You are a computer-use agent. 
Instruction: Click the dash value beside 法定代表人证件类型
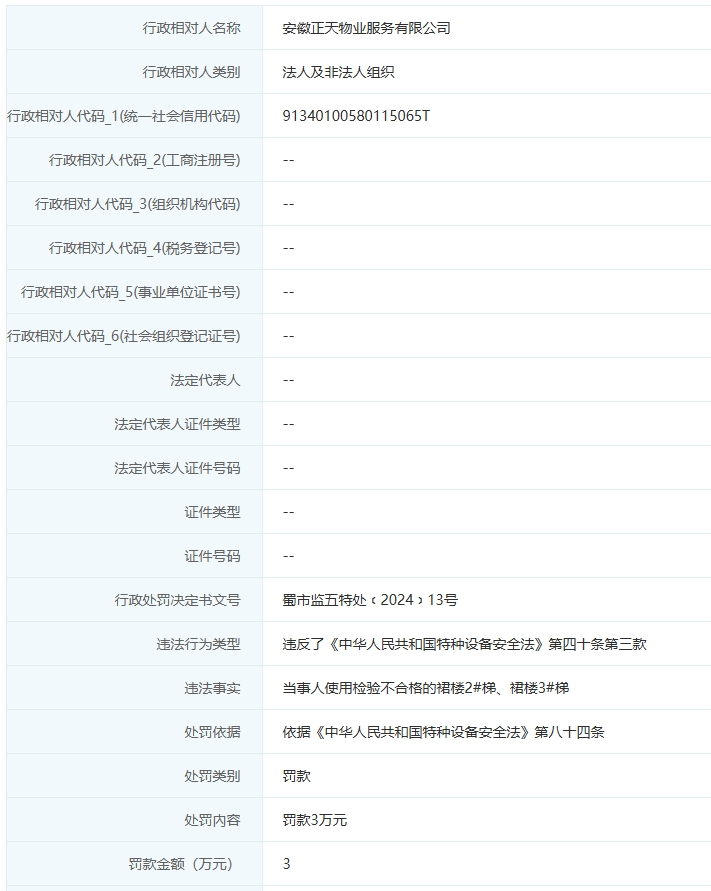pos(288,424)
